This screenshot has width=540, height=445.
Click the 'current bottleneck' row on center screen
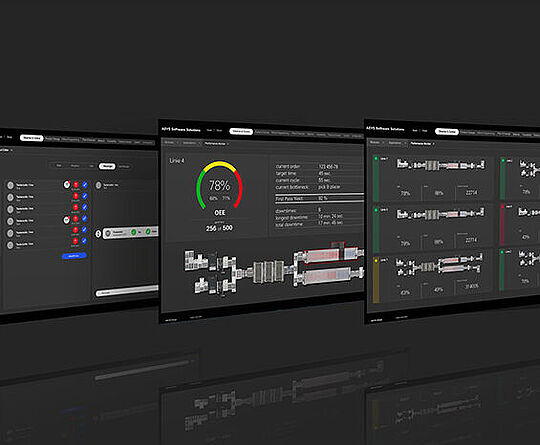pyautogui.click(x=319, y=187)
